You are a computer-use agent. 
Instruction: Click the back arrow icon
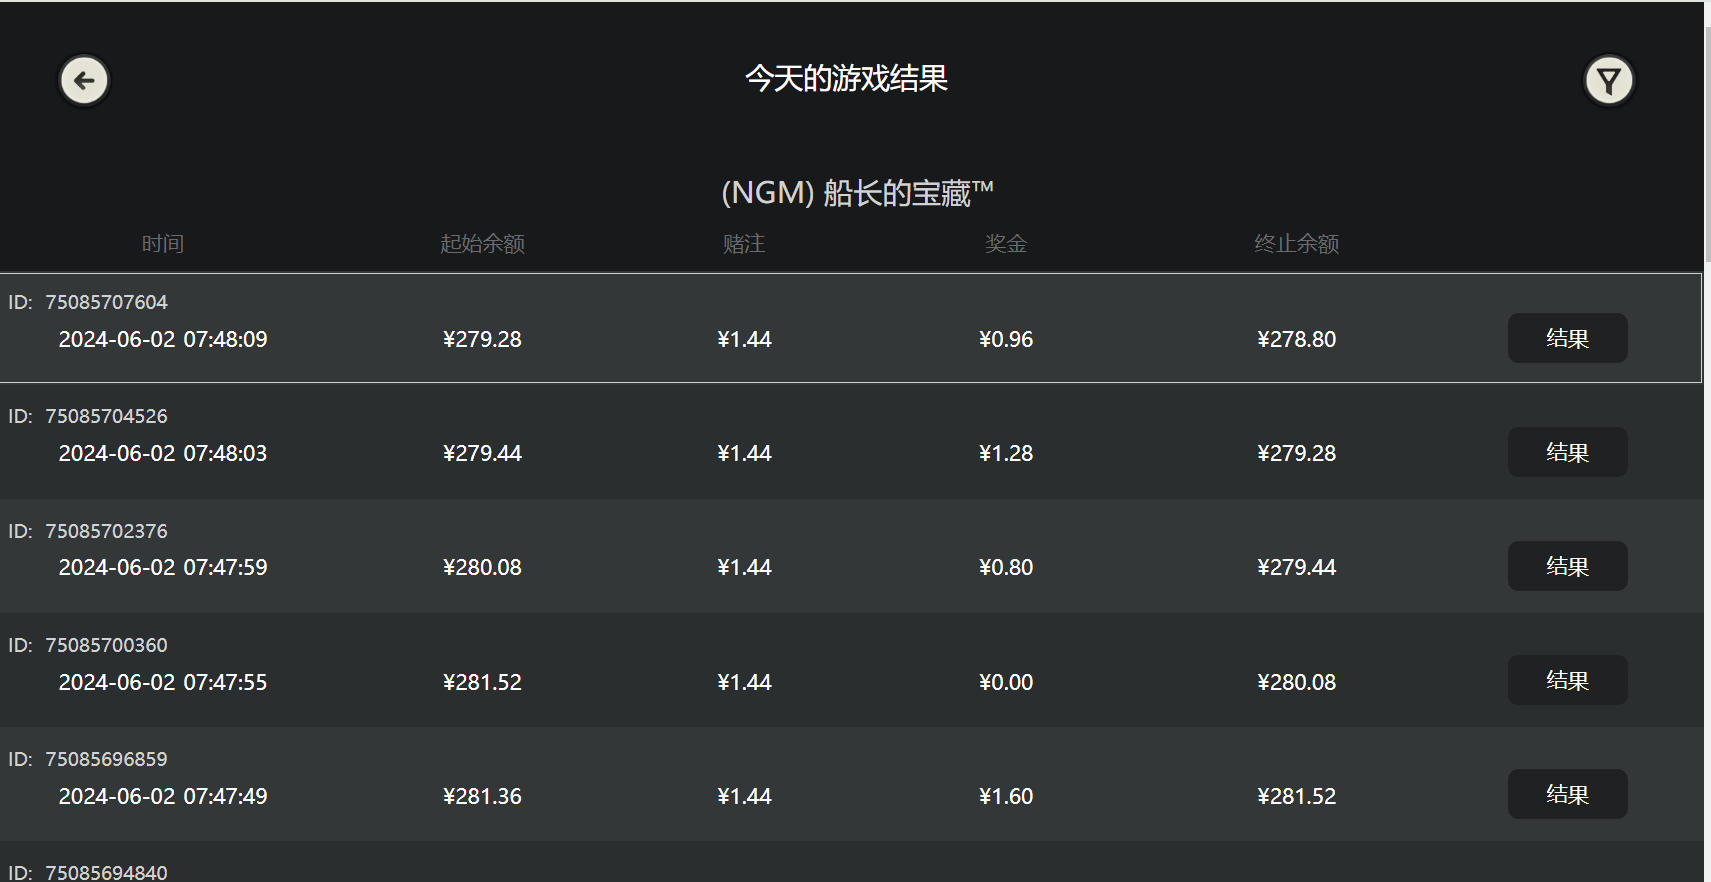click(84, 80)
